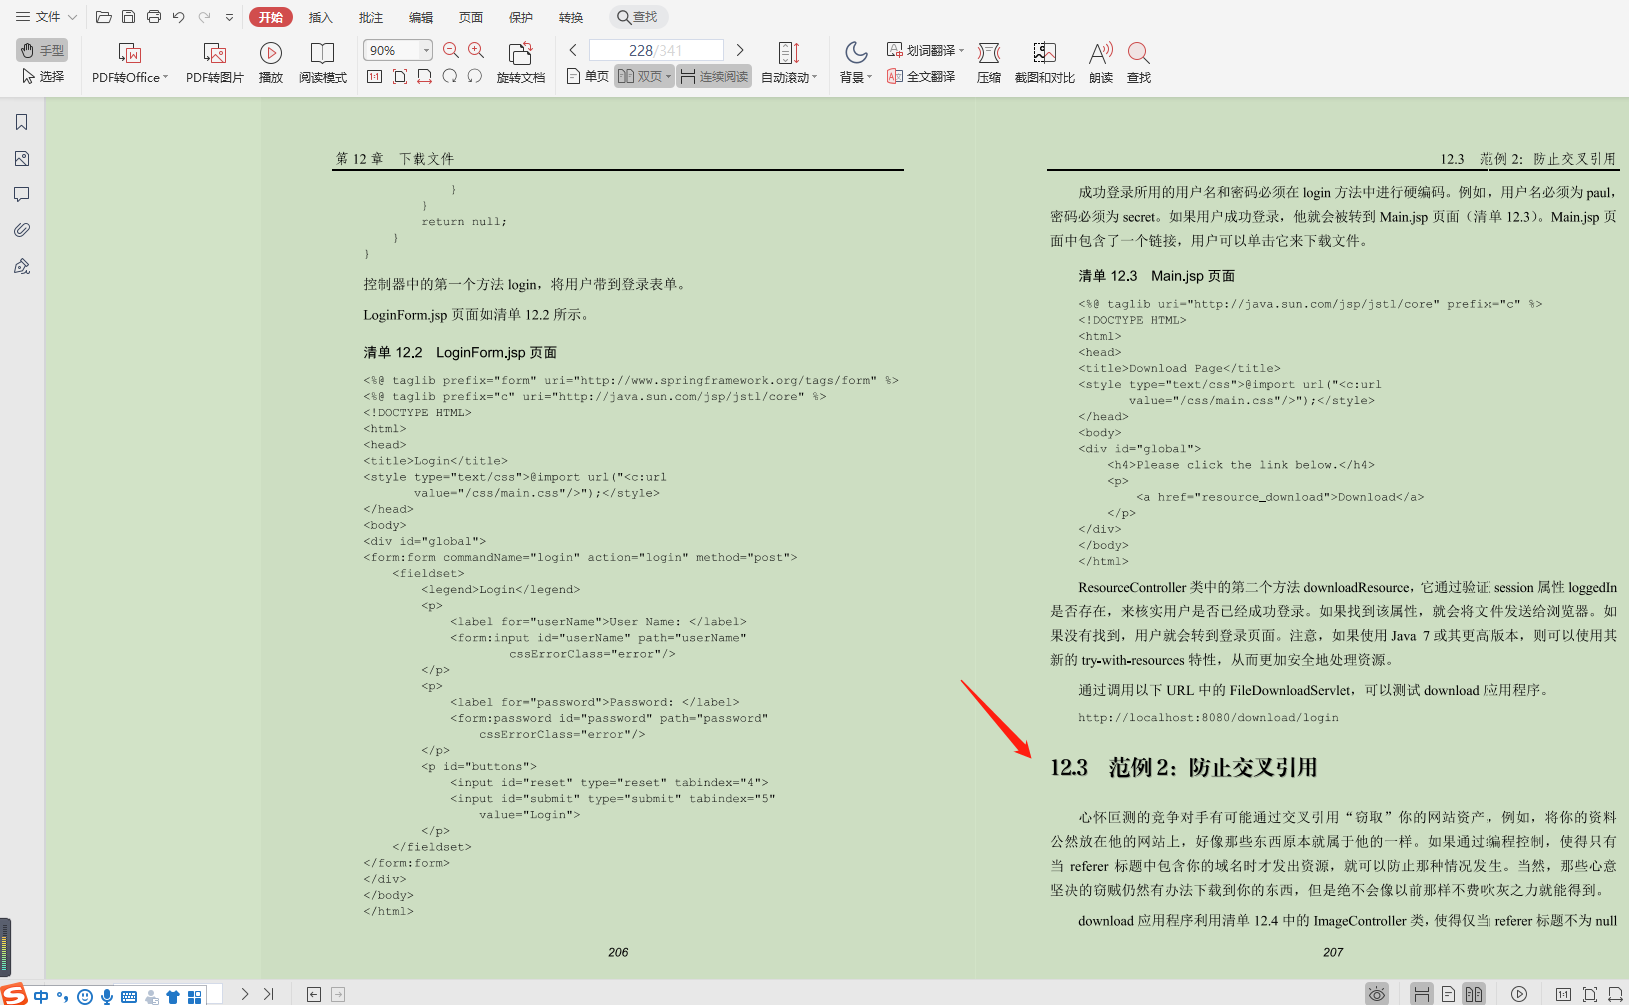1629x1005 pixels.
Task: Go to previous page arrow in the ribbon
Action: click(573, 50)
